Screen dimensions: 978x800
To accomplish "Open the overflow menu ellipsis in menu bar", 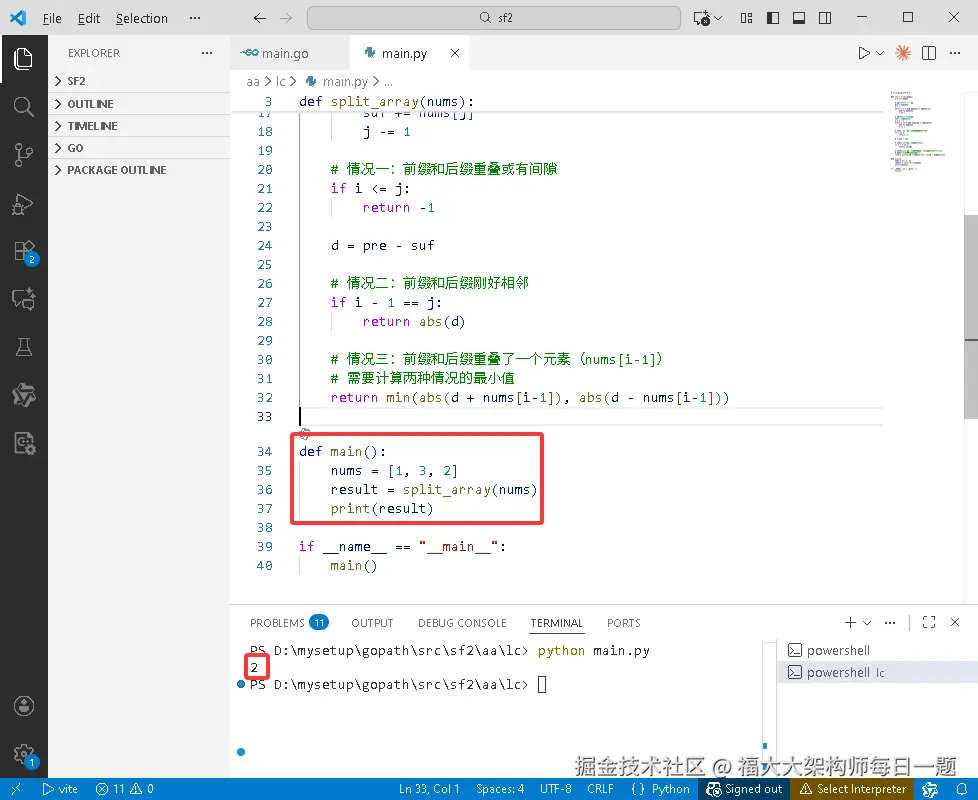I will 195,18.
